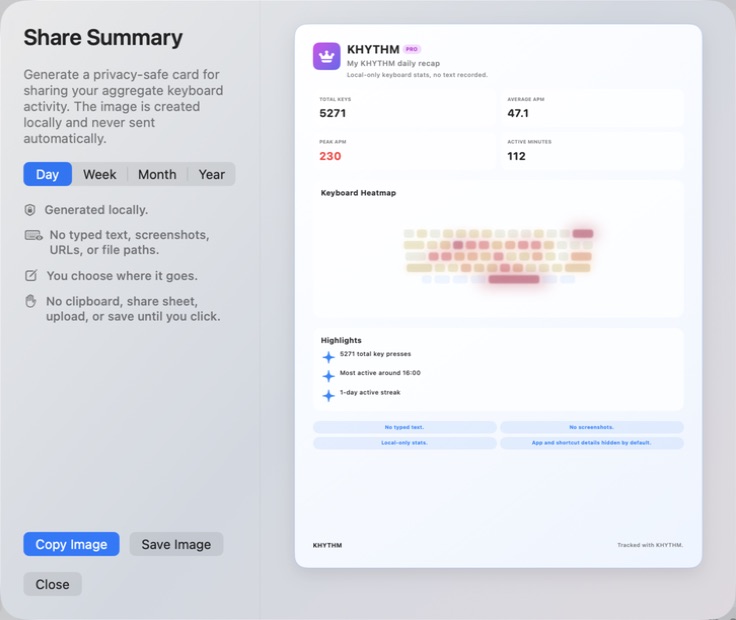Click the hand icon beside No clipboard
Screen dimensions: 736x620
point(31,301)
